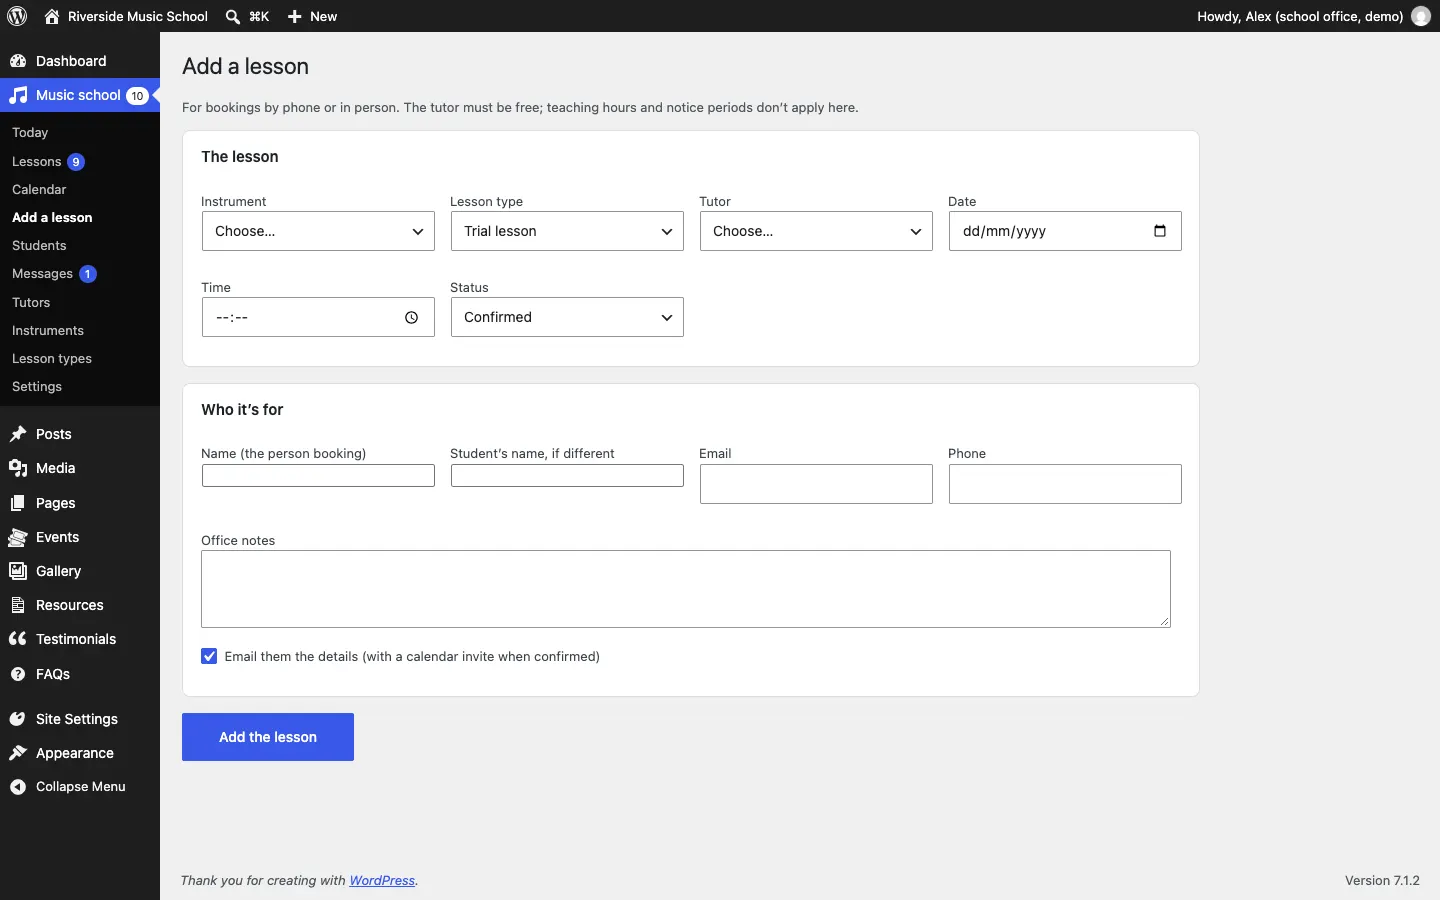Open the Lesson type dropdown
This screenshot has width=1440, height=900.
[x=567, y=231]
